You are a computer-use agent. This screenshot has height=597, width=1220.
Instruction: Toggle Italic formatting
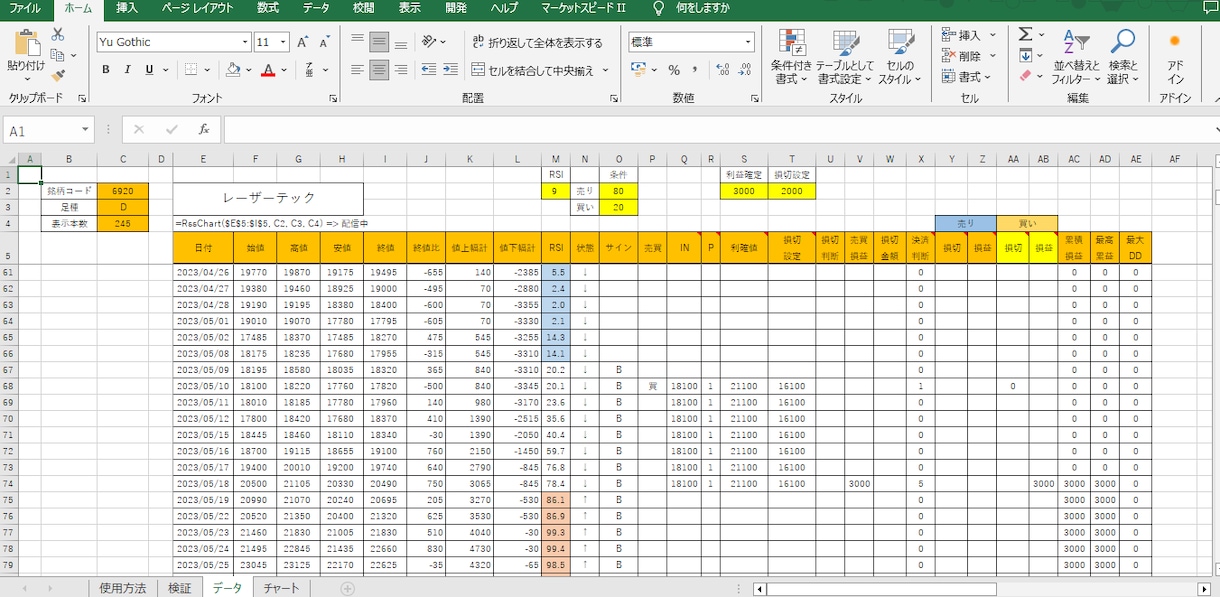[127, 70]
